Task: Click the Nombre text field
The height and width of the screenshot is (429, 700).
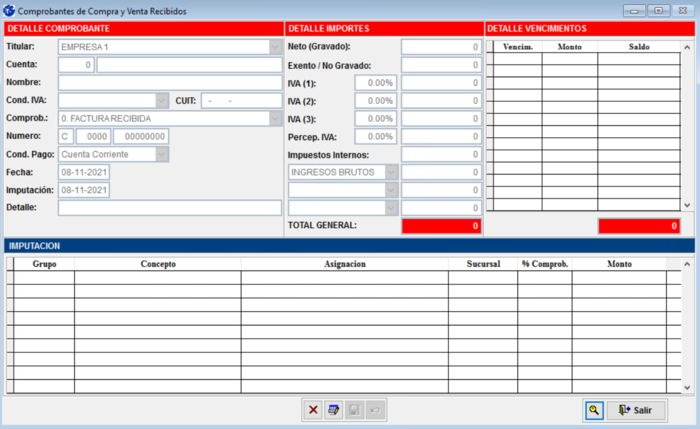Action: pyautogui.click(x=169, y=83)
